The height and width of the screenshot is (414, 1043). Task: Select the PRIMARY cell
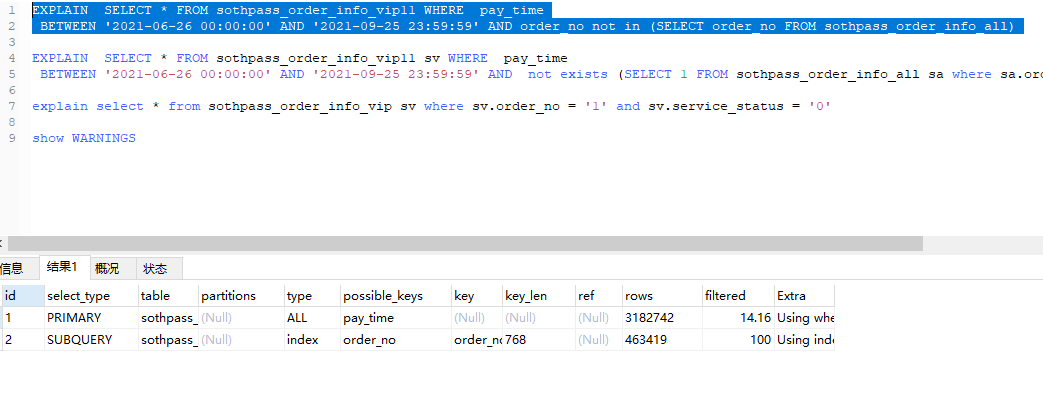(91, 317)
